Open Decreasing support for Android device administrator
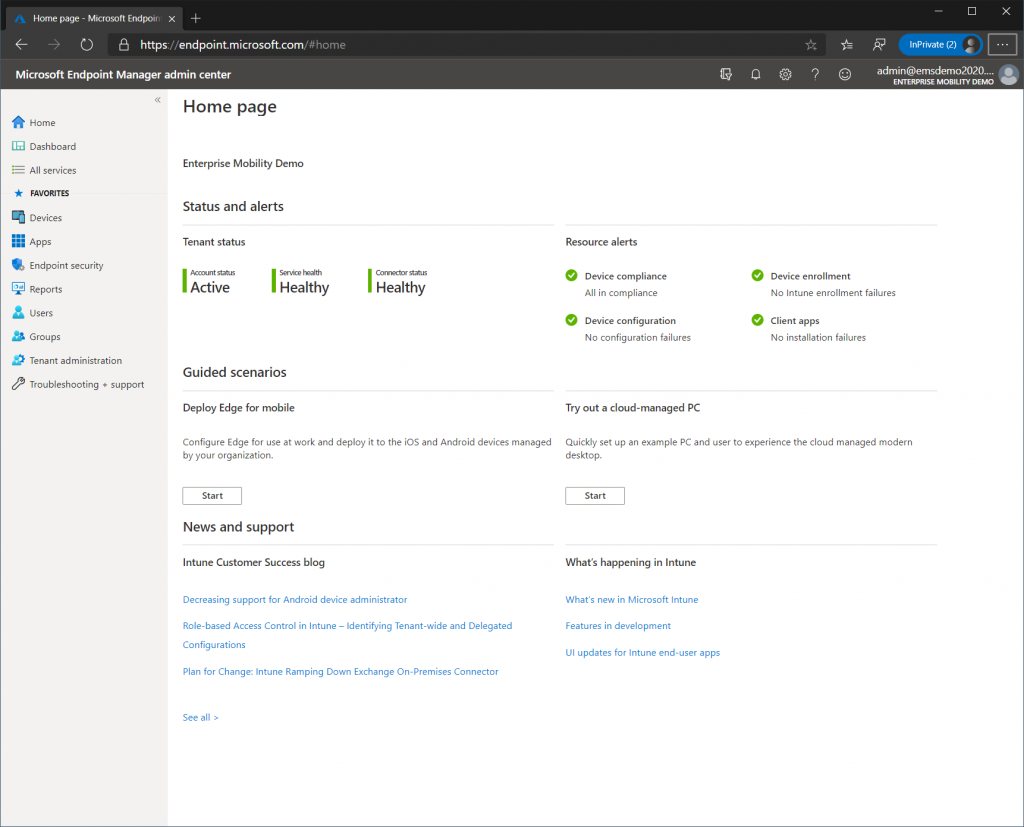 pyautogui.click(x=295, y=599)
